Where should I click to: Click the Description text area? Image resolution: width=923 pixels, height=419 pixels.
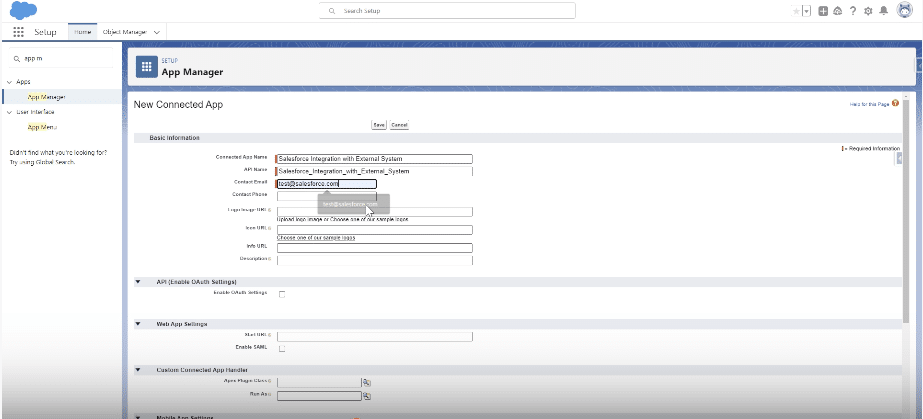pyautogui.click(x=375, y=260)
